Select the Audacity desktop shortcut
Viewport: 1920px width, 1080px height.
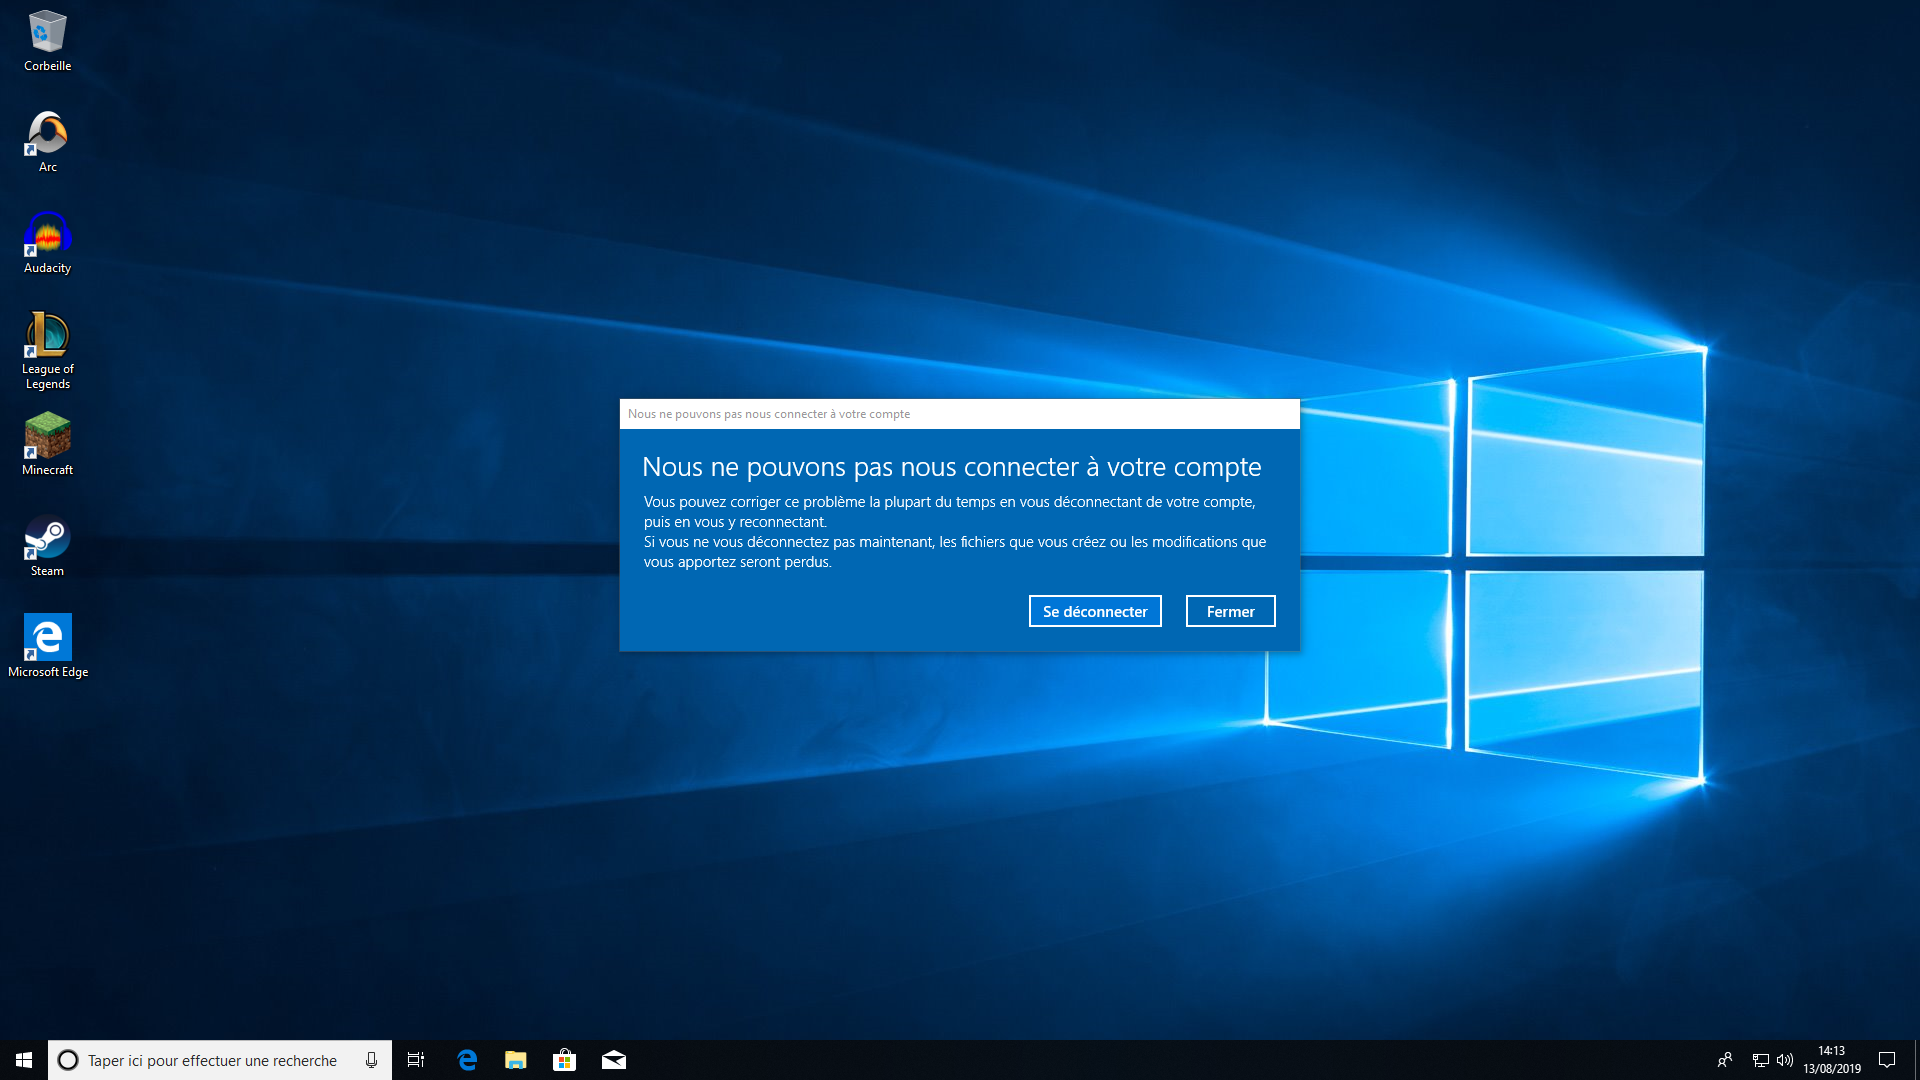[47, 236]
